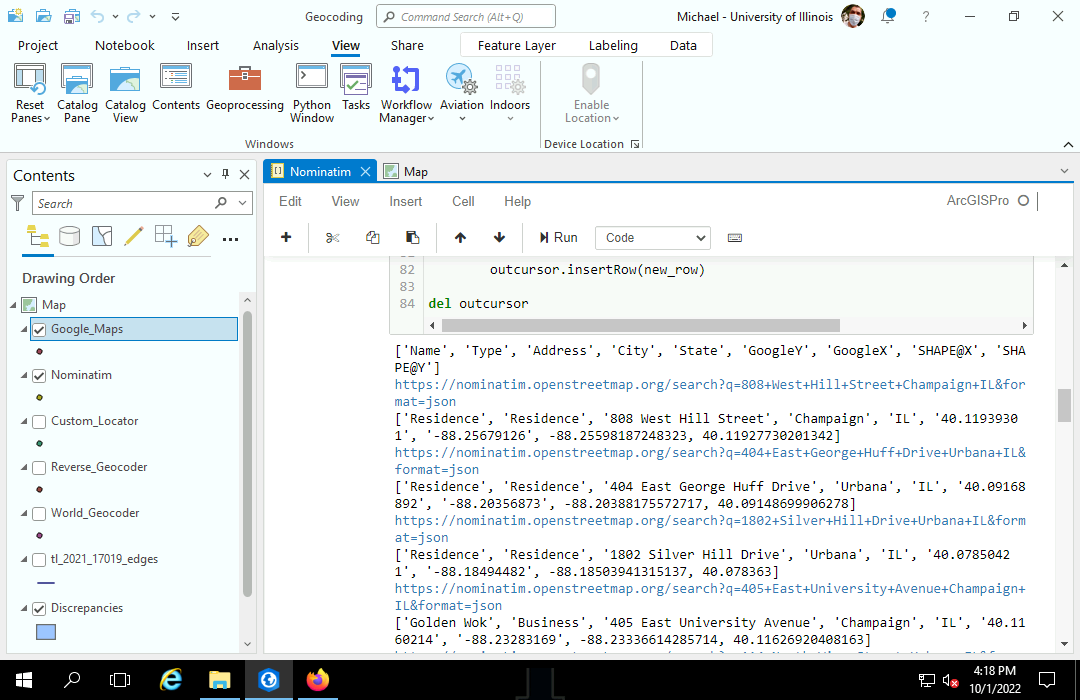Switch to the Analysis ribbon tab
The width and height of the screenshot is (1080, 700).
[275, 45]
